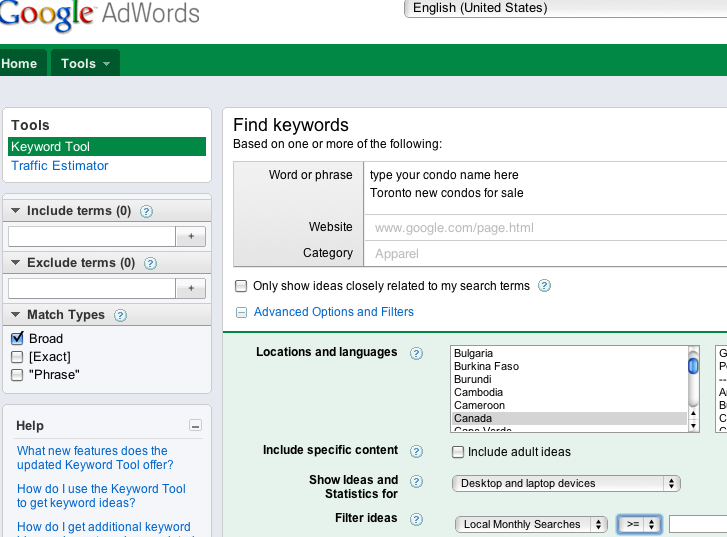Open Desktop and laptop devices dropdown
The width and height of the screenshot is (727, 537).
coord(566,484)
